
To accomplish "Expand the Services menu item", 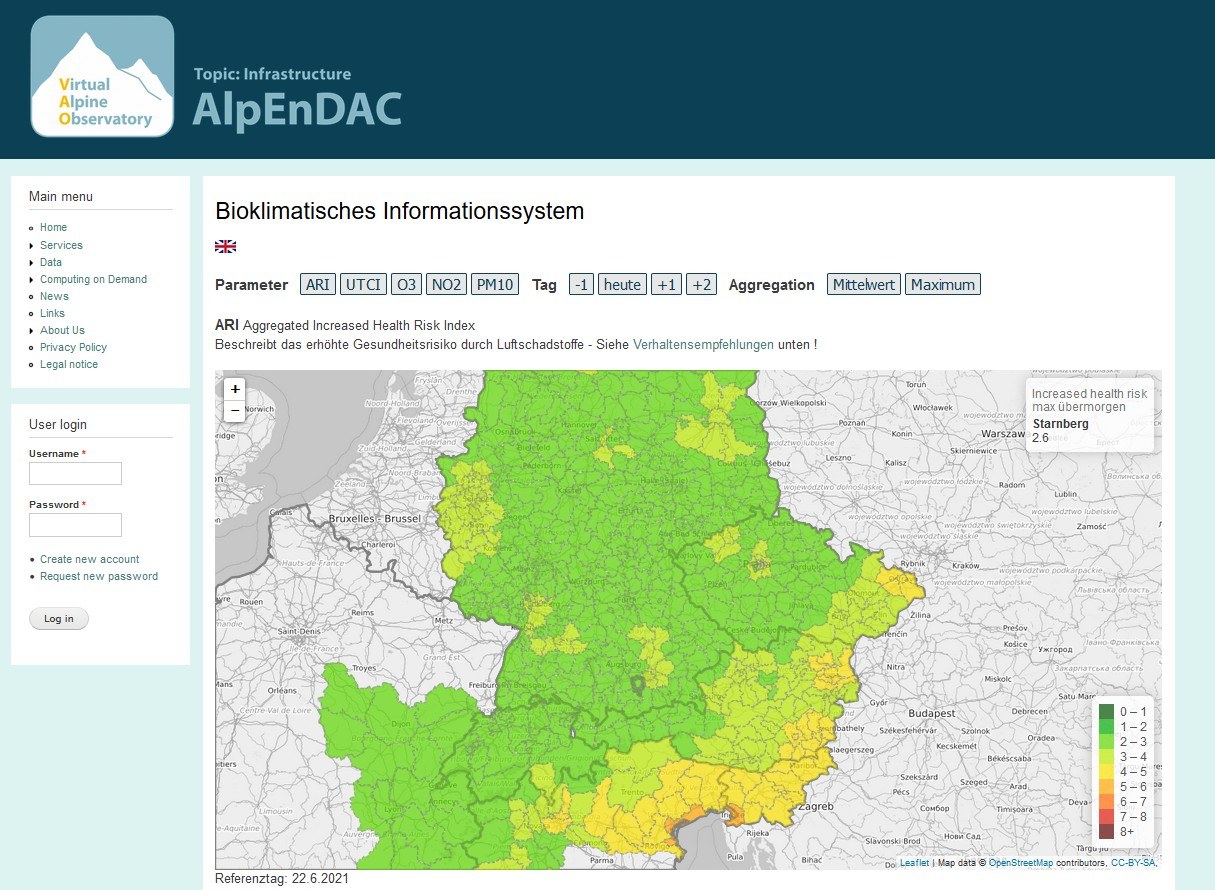I will (61, 245).
